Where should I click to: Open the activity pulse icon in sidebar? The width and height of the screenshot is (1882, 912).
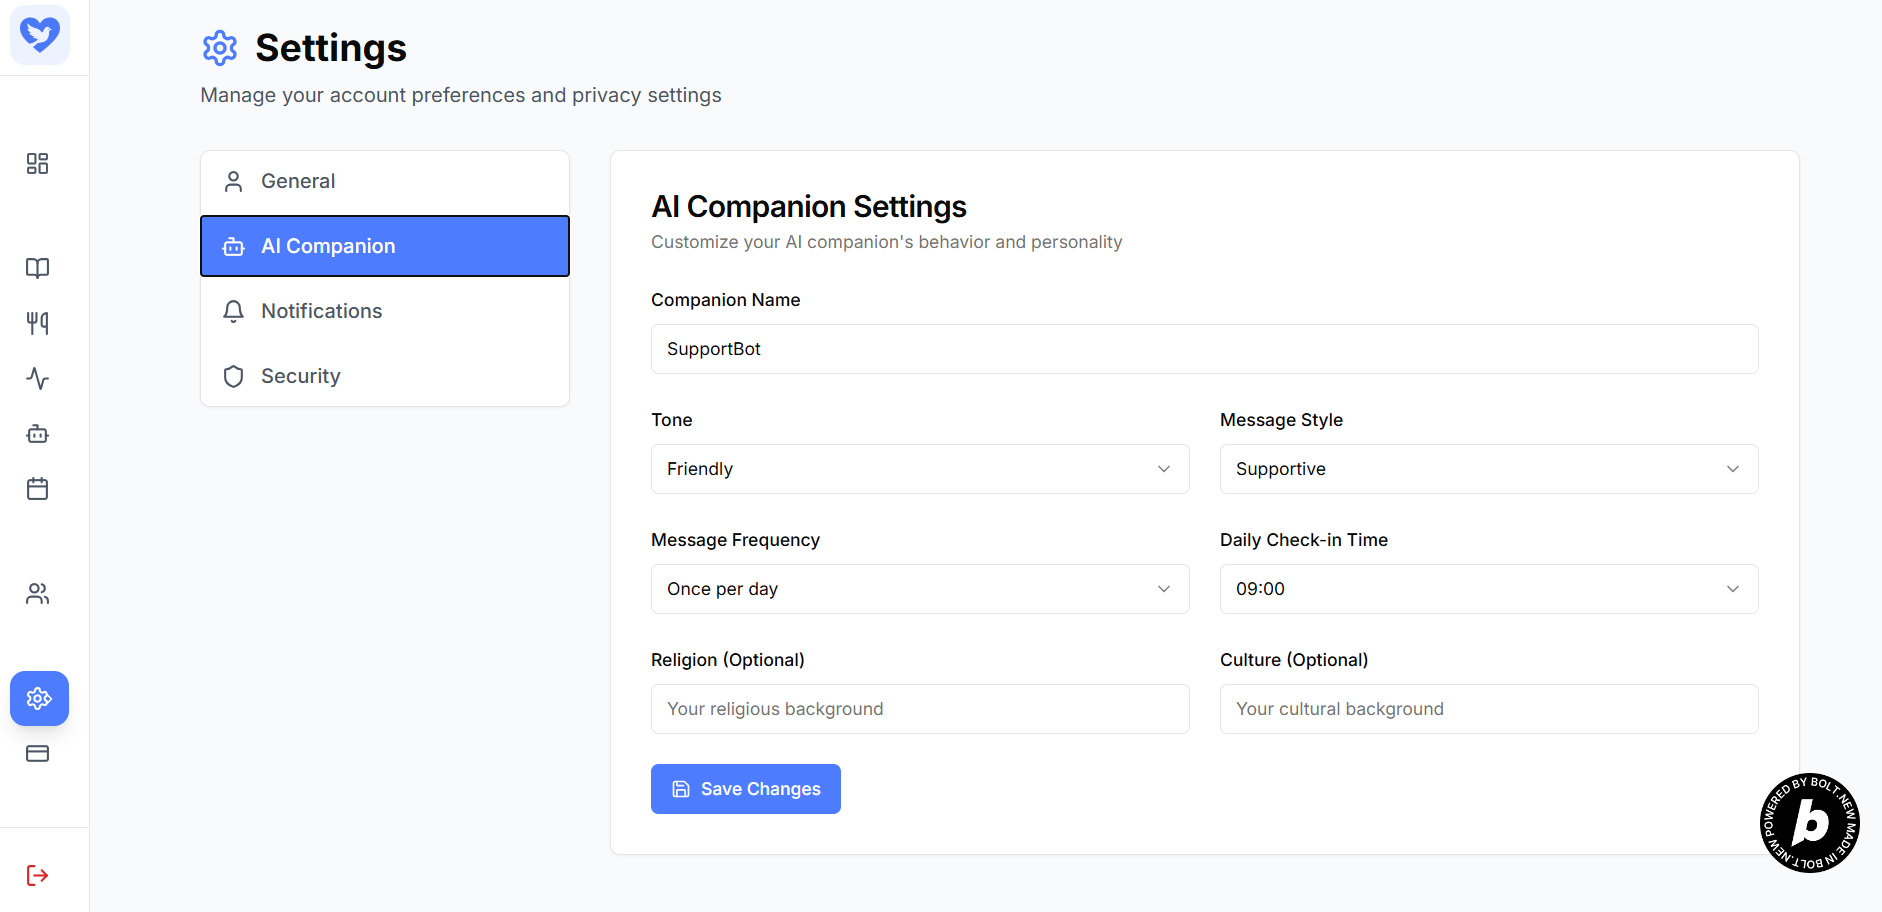(38, 379)
